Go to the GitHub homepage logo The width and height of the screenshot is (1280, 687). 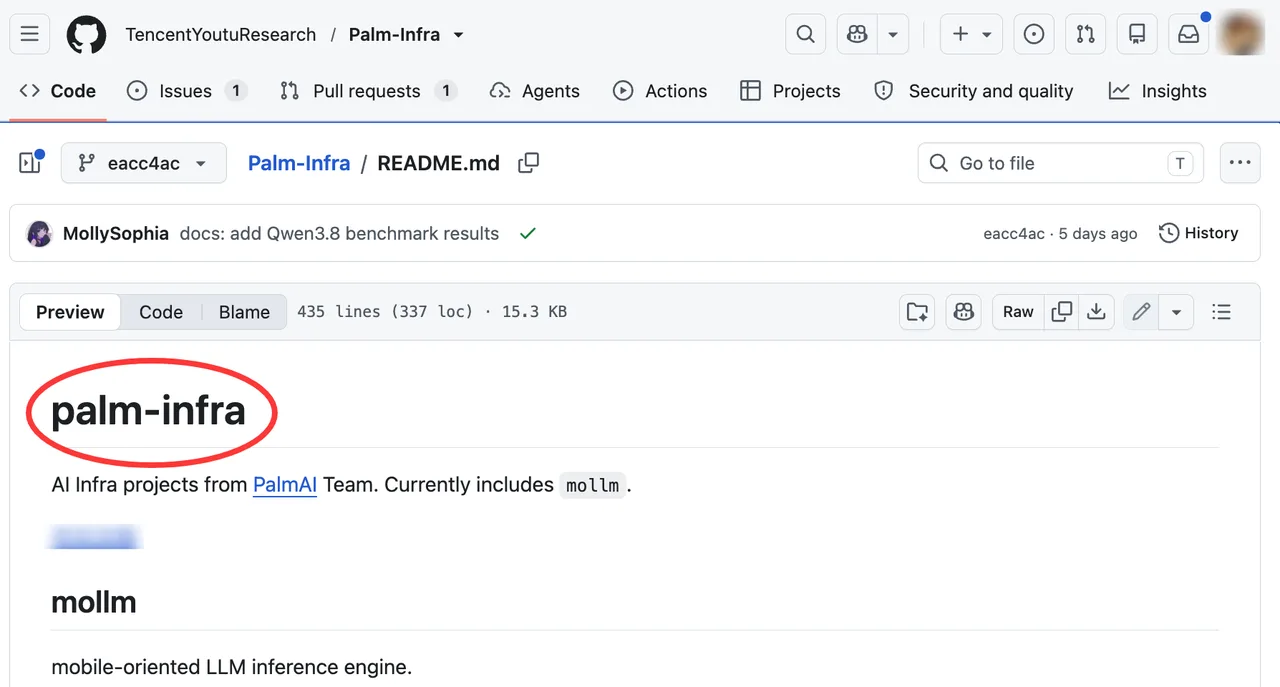[86, 35]
